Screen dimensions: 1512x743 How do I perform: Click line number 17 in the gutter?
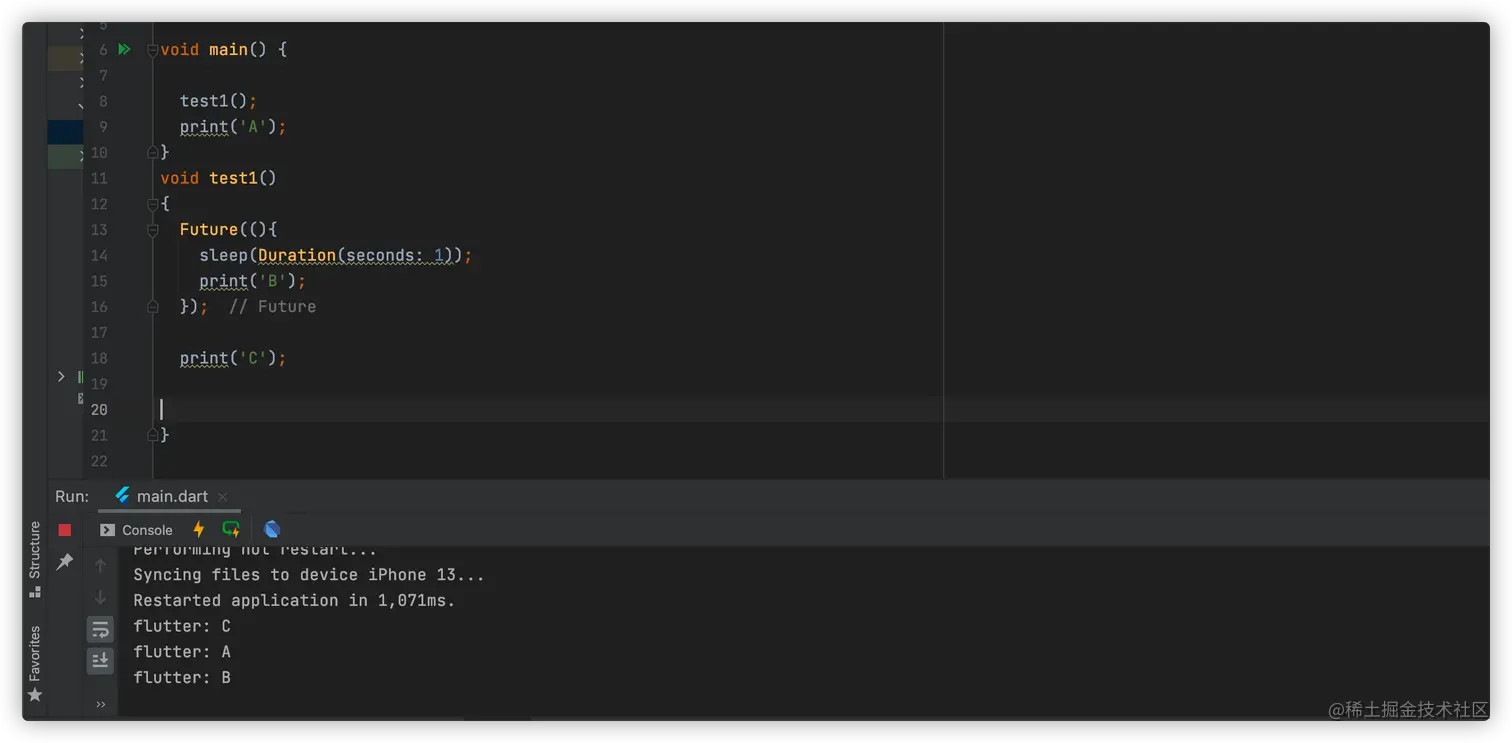(x=99, y=332)
